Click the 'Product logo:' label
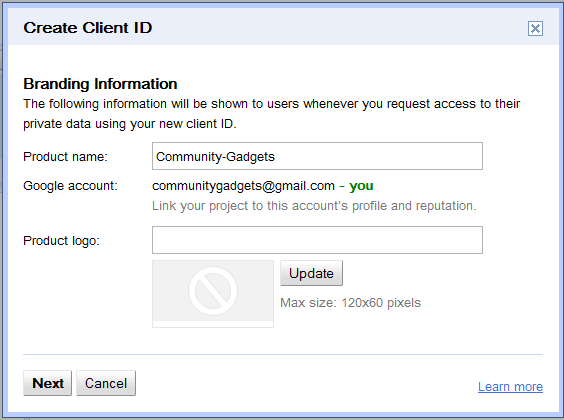This screenshot has width=564, height=420. tap(62, 241)
